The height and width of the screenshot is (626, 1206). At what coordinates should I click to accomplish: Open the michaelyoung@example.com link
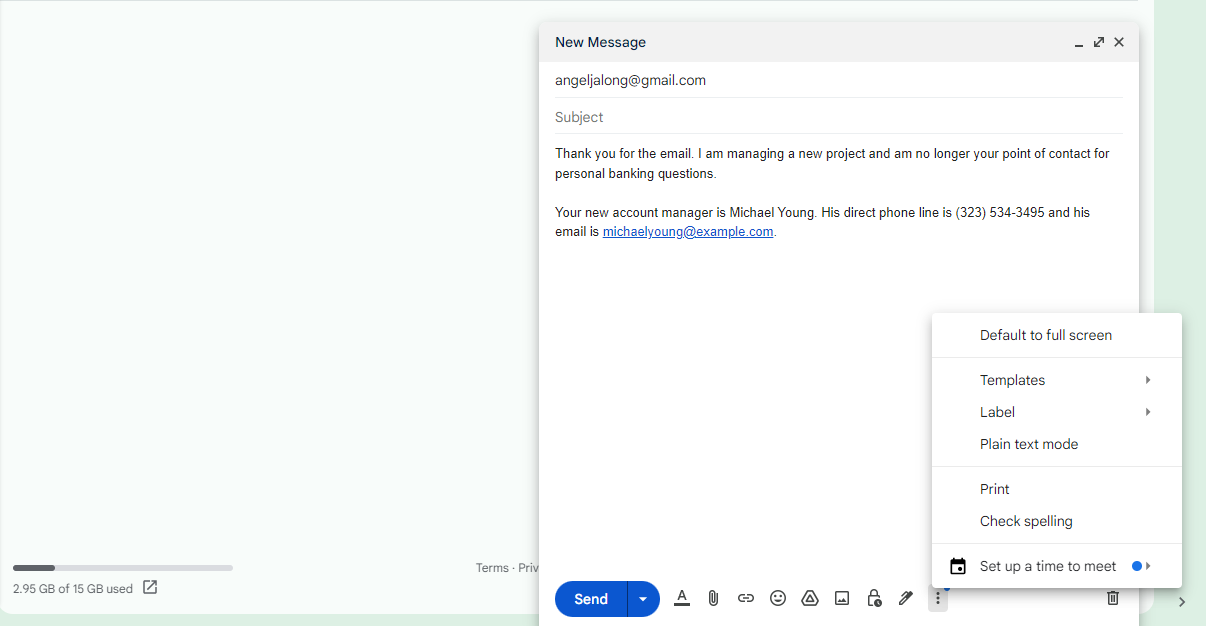[688, 232]
